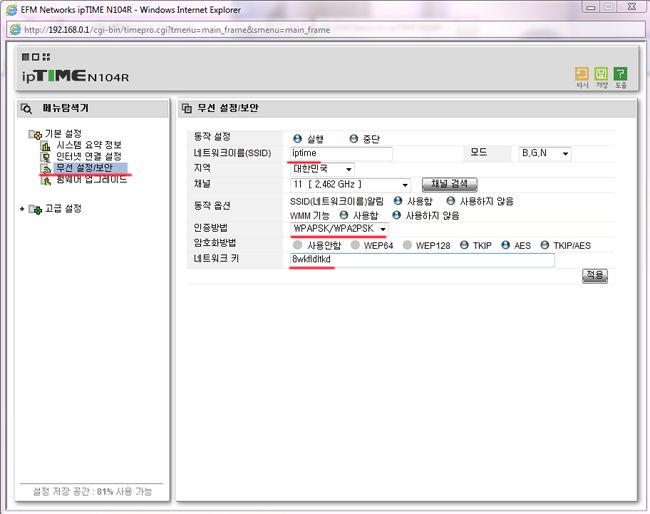Open 무선 설정/보안 menu item
Viewport: 650px width, 514px height.
(85, 168)
